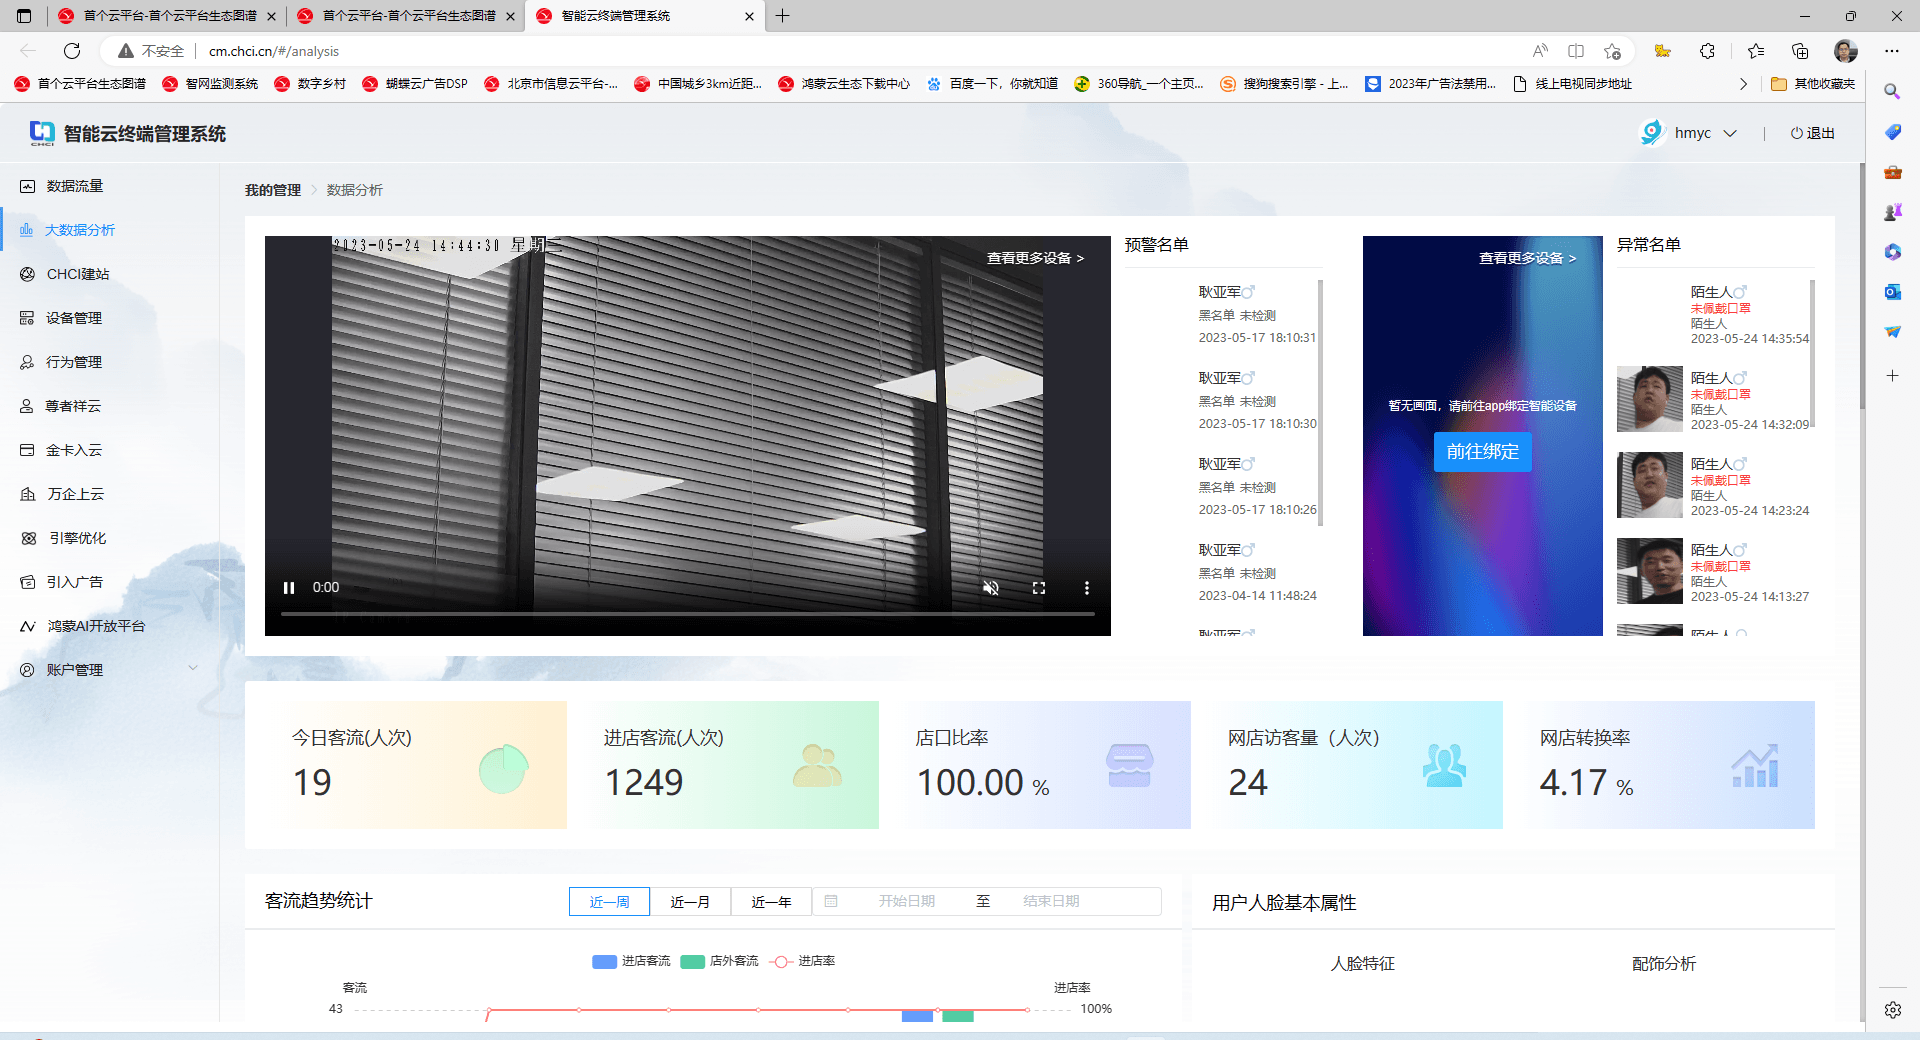Select the 近一月 time range
This screenshot has height=1040, width=1920.
[690, 902]
